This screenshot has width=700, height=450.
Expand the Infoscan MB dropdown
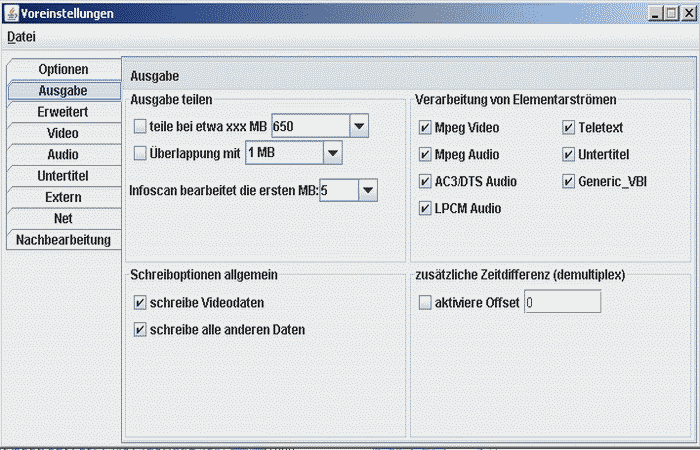[367, 189]
